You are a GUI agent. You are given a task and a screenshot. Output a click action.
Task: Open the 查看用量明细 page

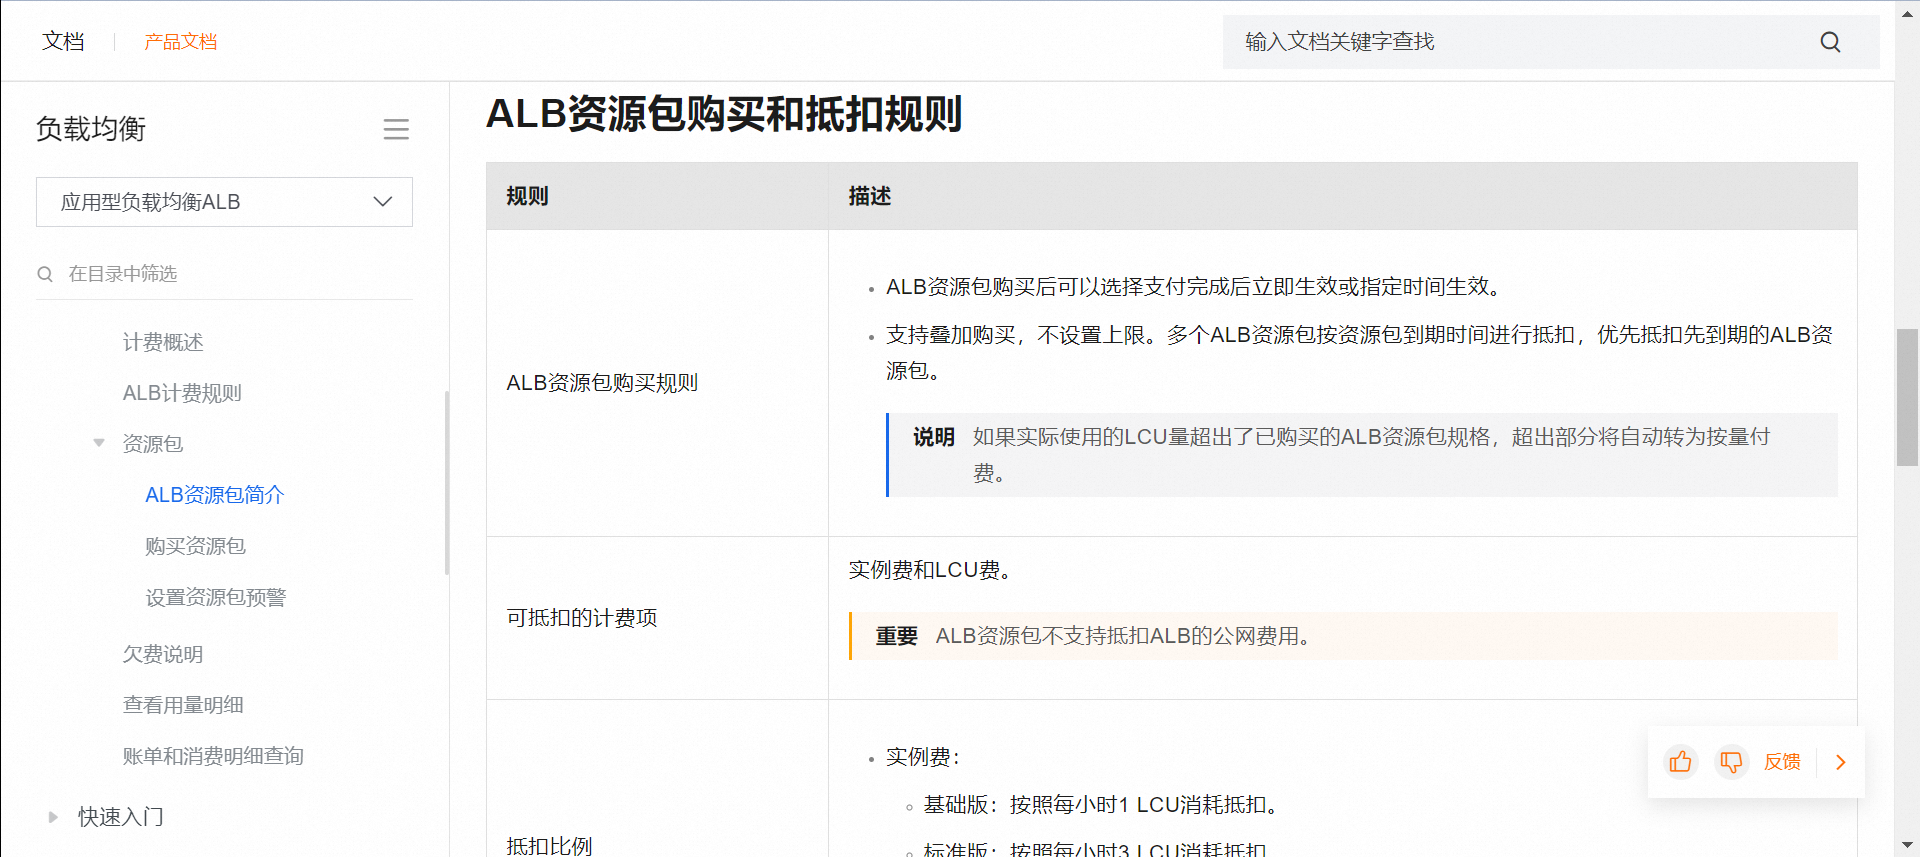(x=183, y=705)
